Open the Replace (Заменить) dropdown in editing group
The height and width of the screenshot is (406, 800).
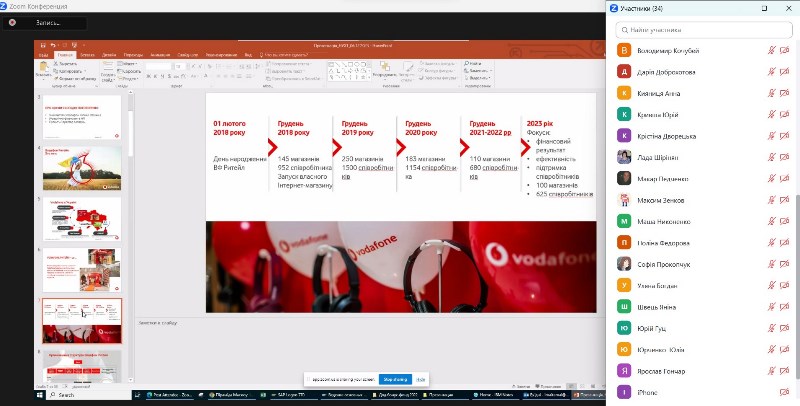pyautogui.click(x=479, y=70)
